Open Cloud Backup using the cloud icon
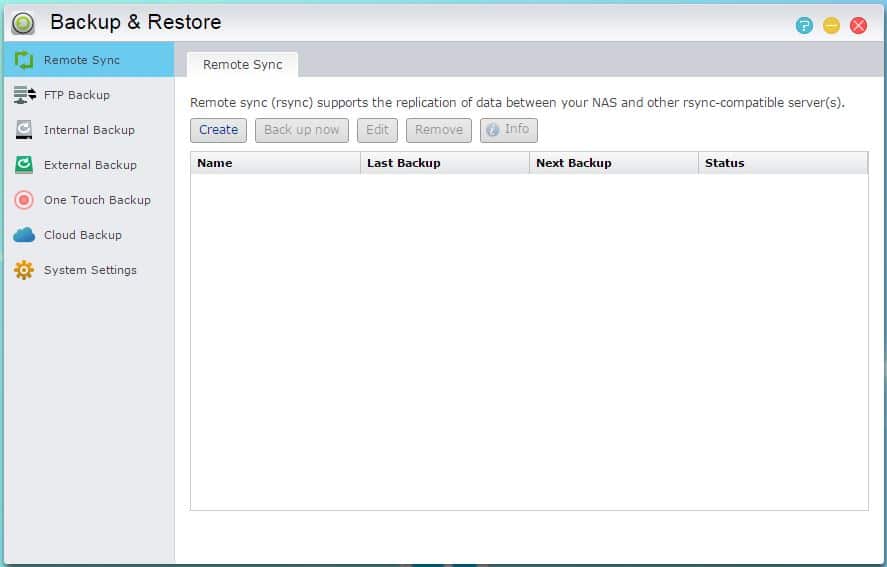The width and height of the screenshot is (887, 567). pos(24,235)
